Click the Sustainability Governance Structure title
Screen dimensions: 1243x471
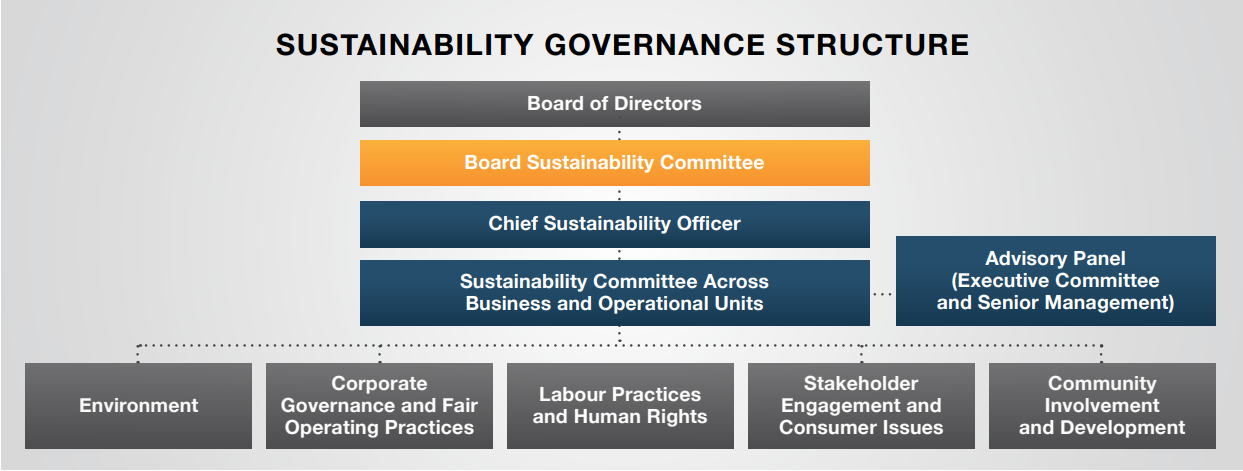[x=622, y=45]
